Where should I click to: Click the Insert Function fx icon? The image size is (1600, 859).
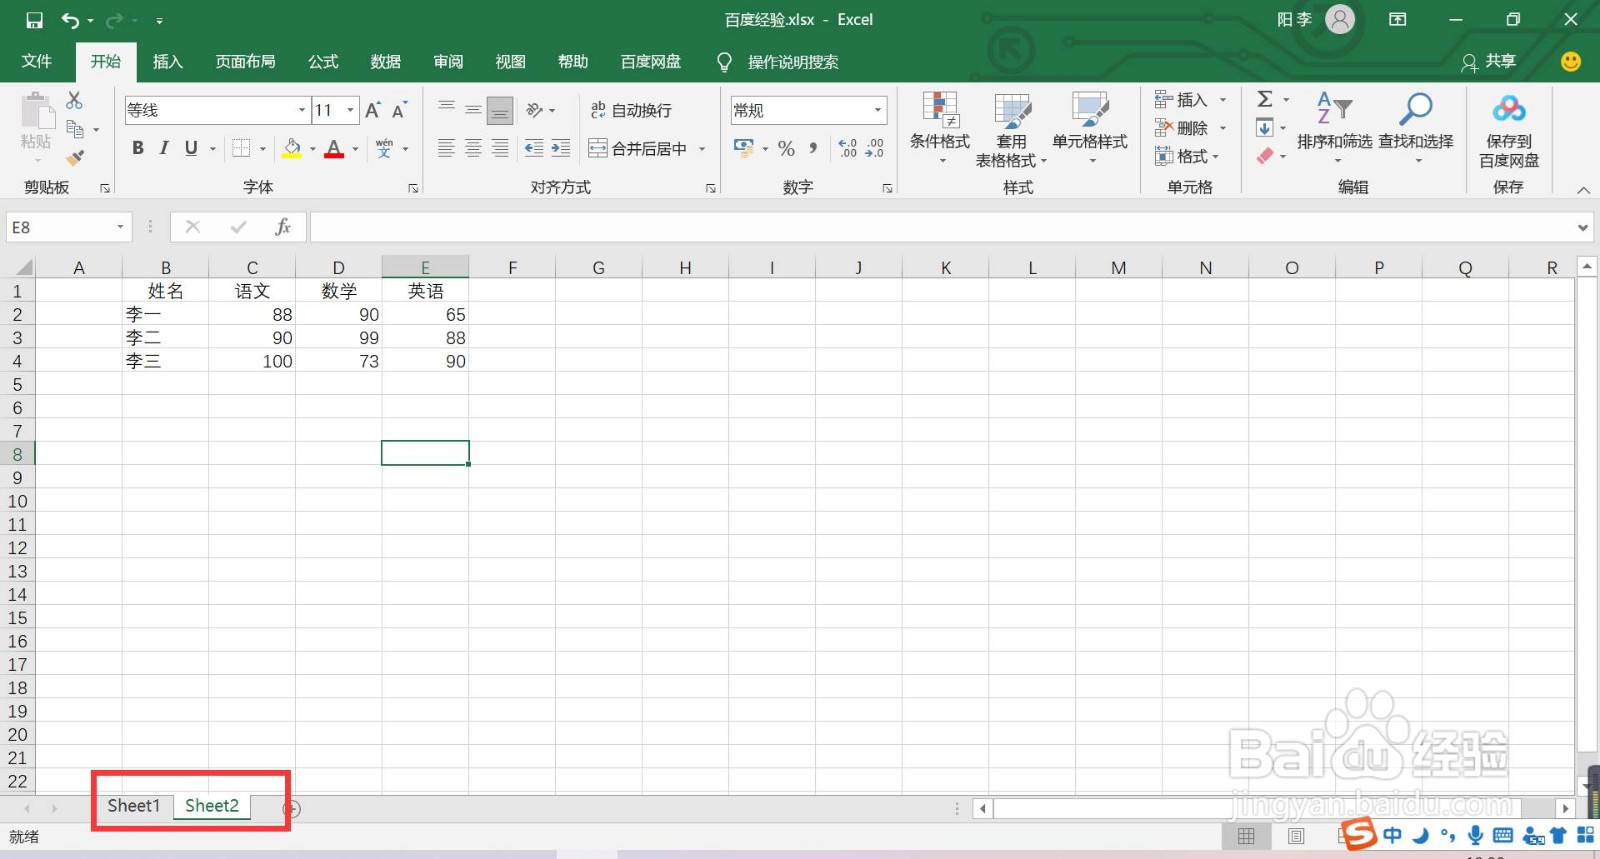(x=283, y=227)
